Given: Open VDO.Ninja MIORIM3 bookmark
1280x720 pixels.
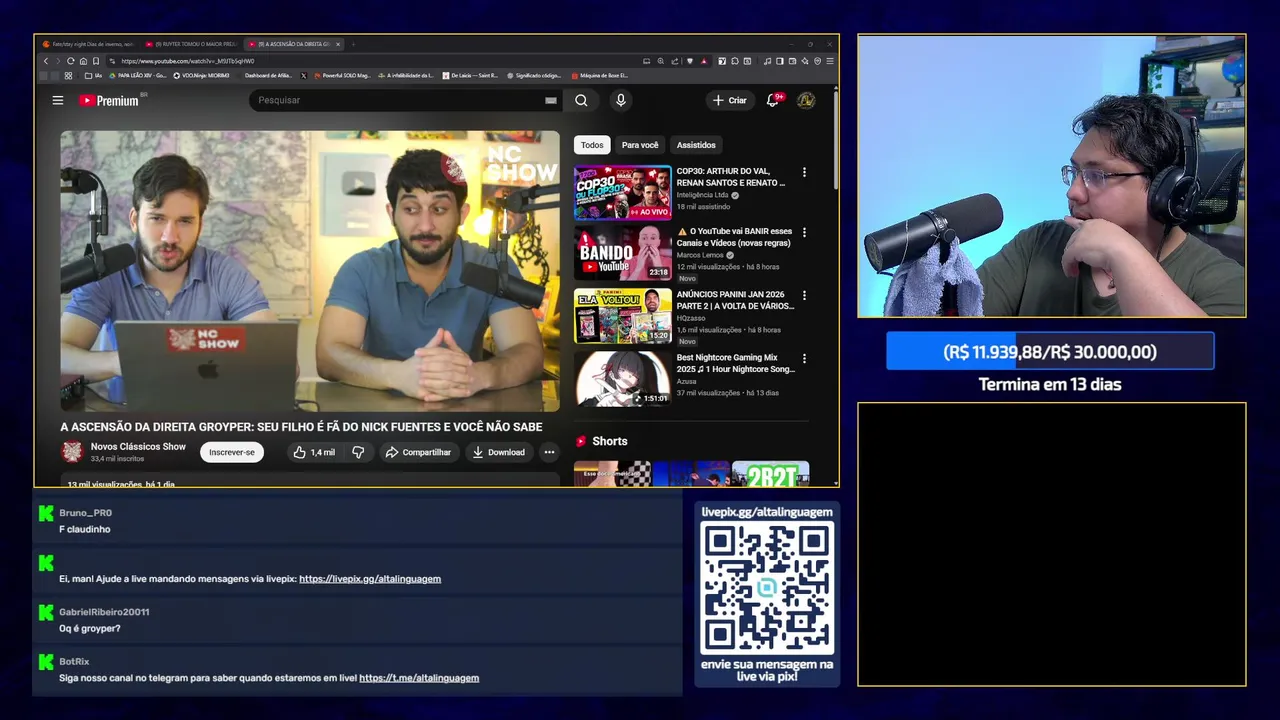Looking at the screenshot, I should click(200, 75).
